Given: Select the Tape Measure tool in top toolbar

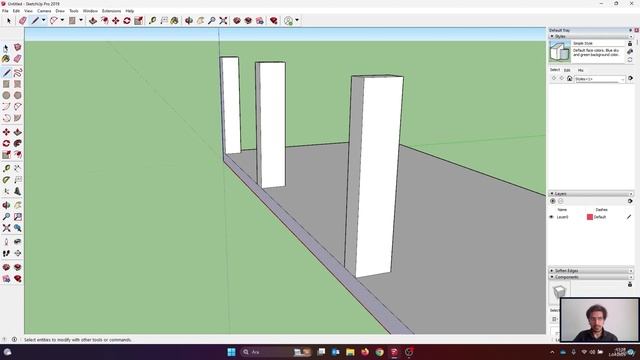Looking at the screenshot, I should click(153, 20).
